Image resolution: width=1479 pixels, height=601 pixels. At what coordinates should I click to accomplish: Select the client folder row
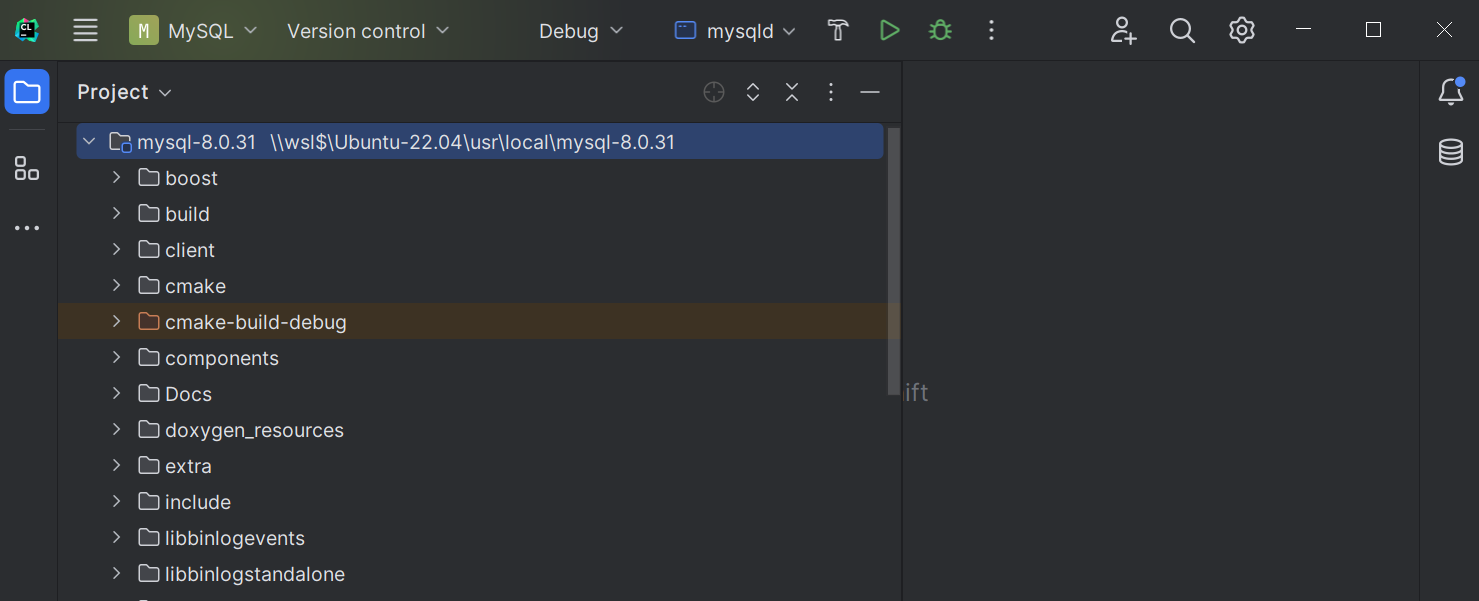coord(480,250)
